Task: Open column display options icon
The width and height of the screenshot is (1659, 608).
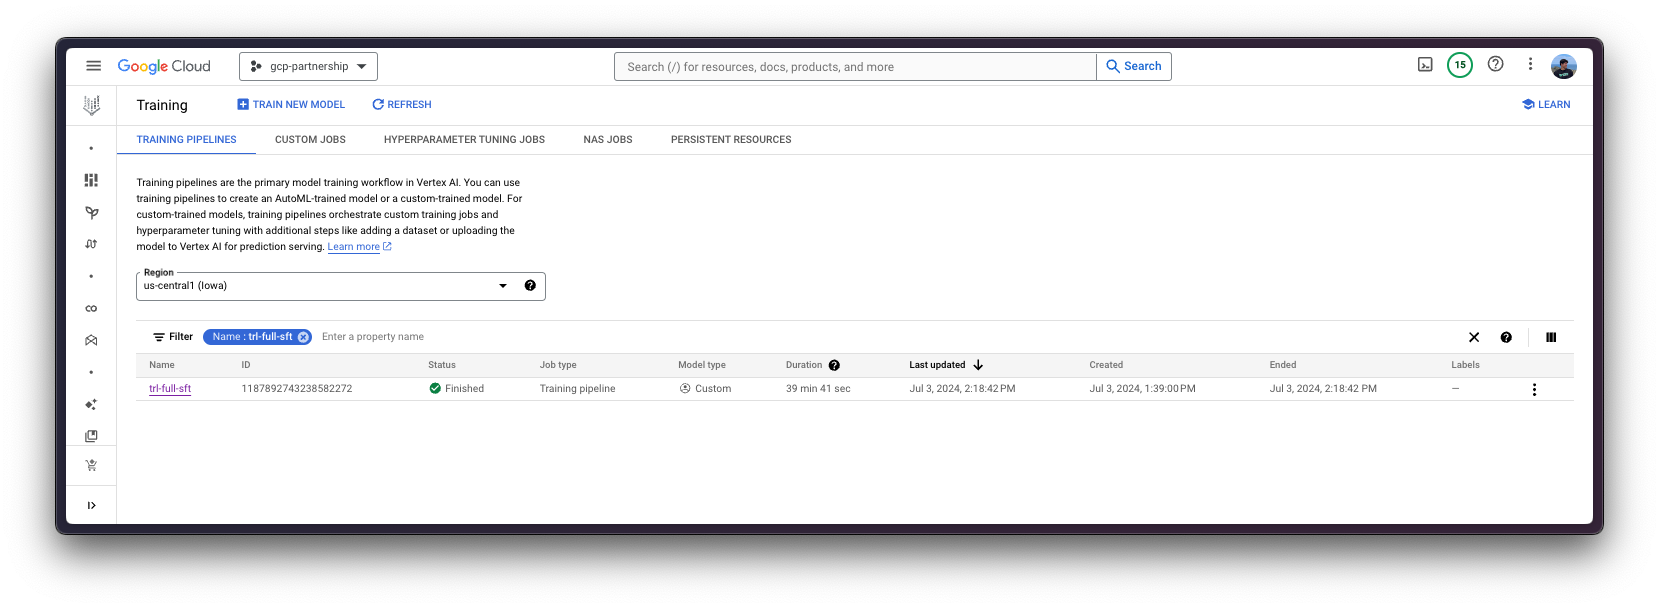Action: tap(1551, 337)
